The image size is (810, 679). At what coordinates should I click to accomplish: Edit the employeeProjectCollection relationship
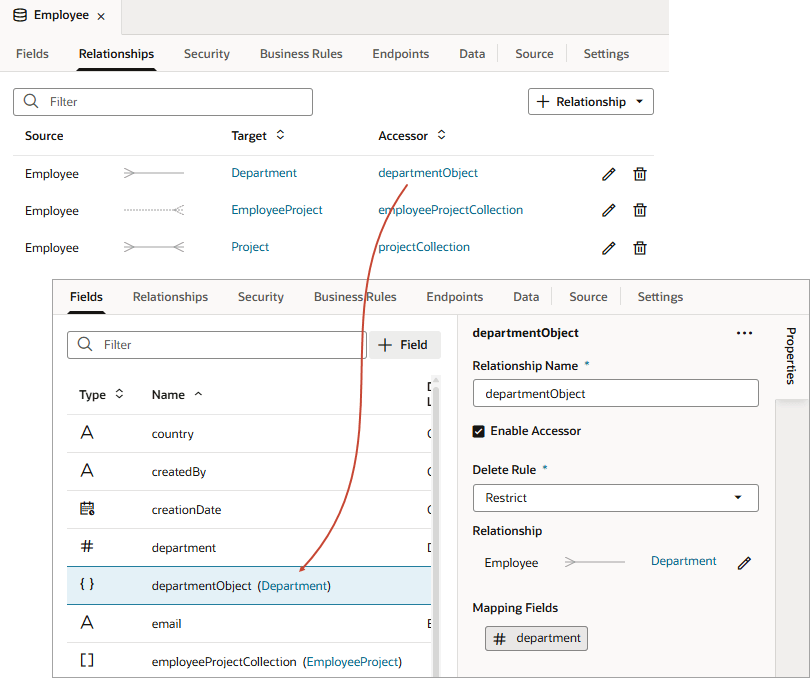coord(609,210)
